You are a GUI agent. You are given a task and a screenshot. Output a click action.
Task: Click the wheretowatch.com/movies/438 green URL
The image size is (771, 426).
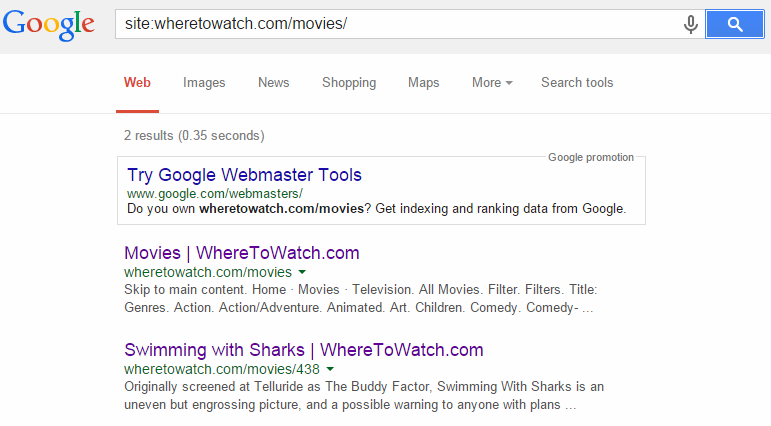pyautogui.click(x=222, y=369)
